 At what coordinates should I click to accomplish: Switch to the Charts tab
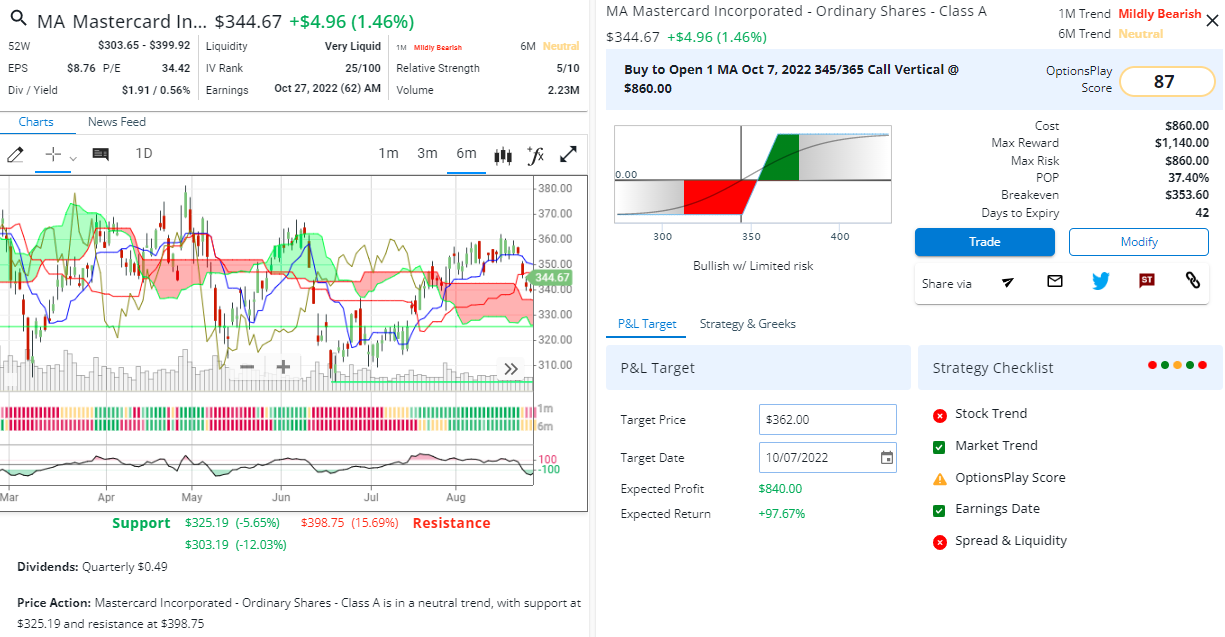coord(36,122)
